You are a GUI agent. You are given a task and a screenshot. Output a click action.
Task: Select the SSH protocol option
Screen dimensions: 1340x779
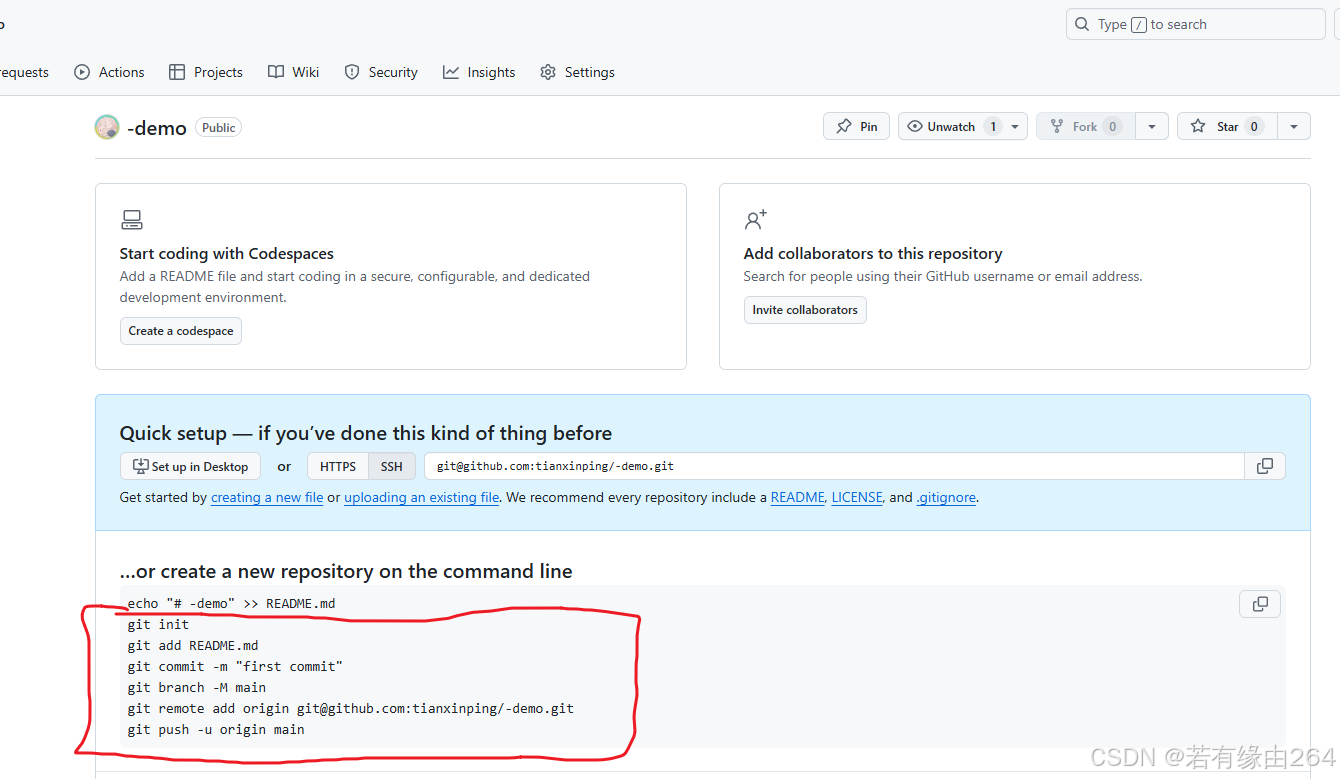(392, 466)
